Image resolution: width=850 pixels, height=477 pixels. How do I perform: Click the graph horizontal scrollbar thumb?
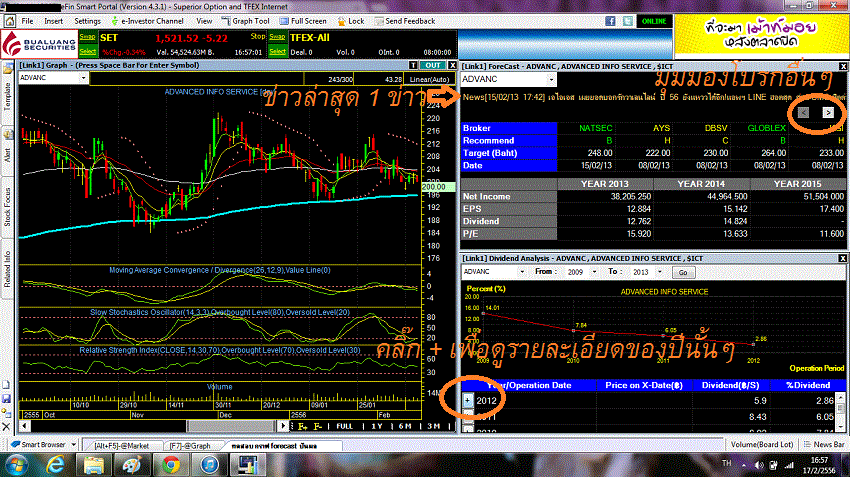[231, 426]
